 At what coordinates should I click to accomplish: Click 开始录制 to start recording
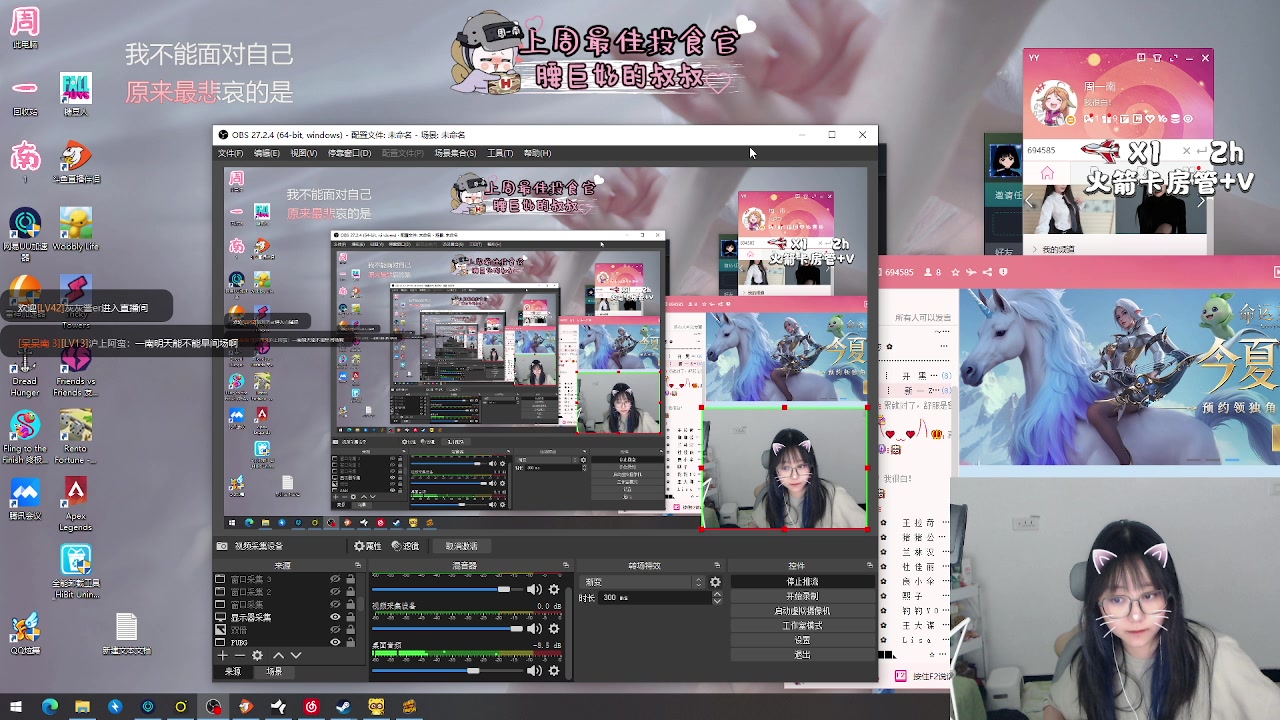point(802,596)
